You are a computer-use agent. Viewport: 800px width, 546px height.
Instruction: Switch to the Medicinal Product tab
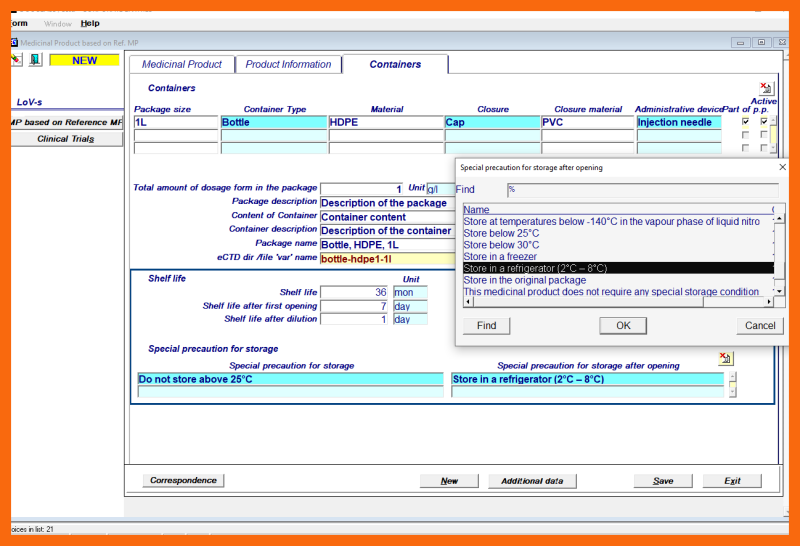pos(182,64)
